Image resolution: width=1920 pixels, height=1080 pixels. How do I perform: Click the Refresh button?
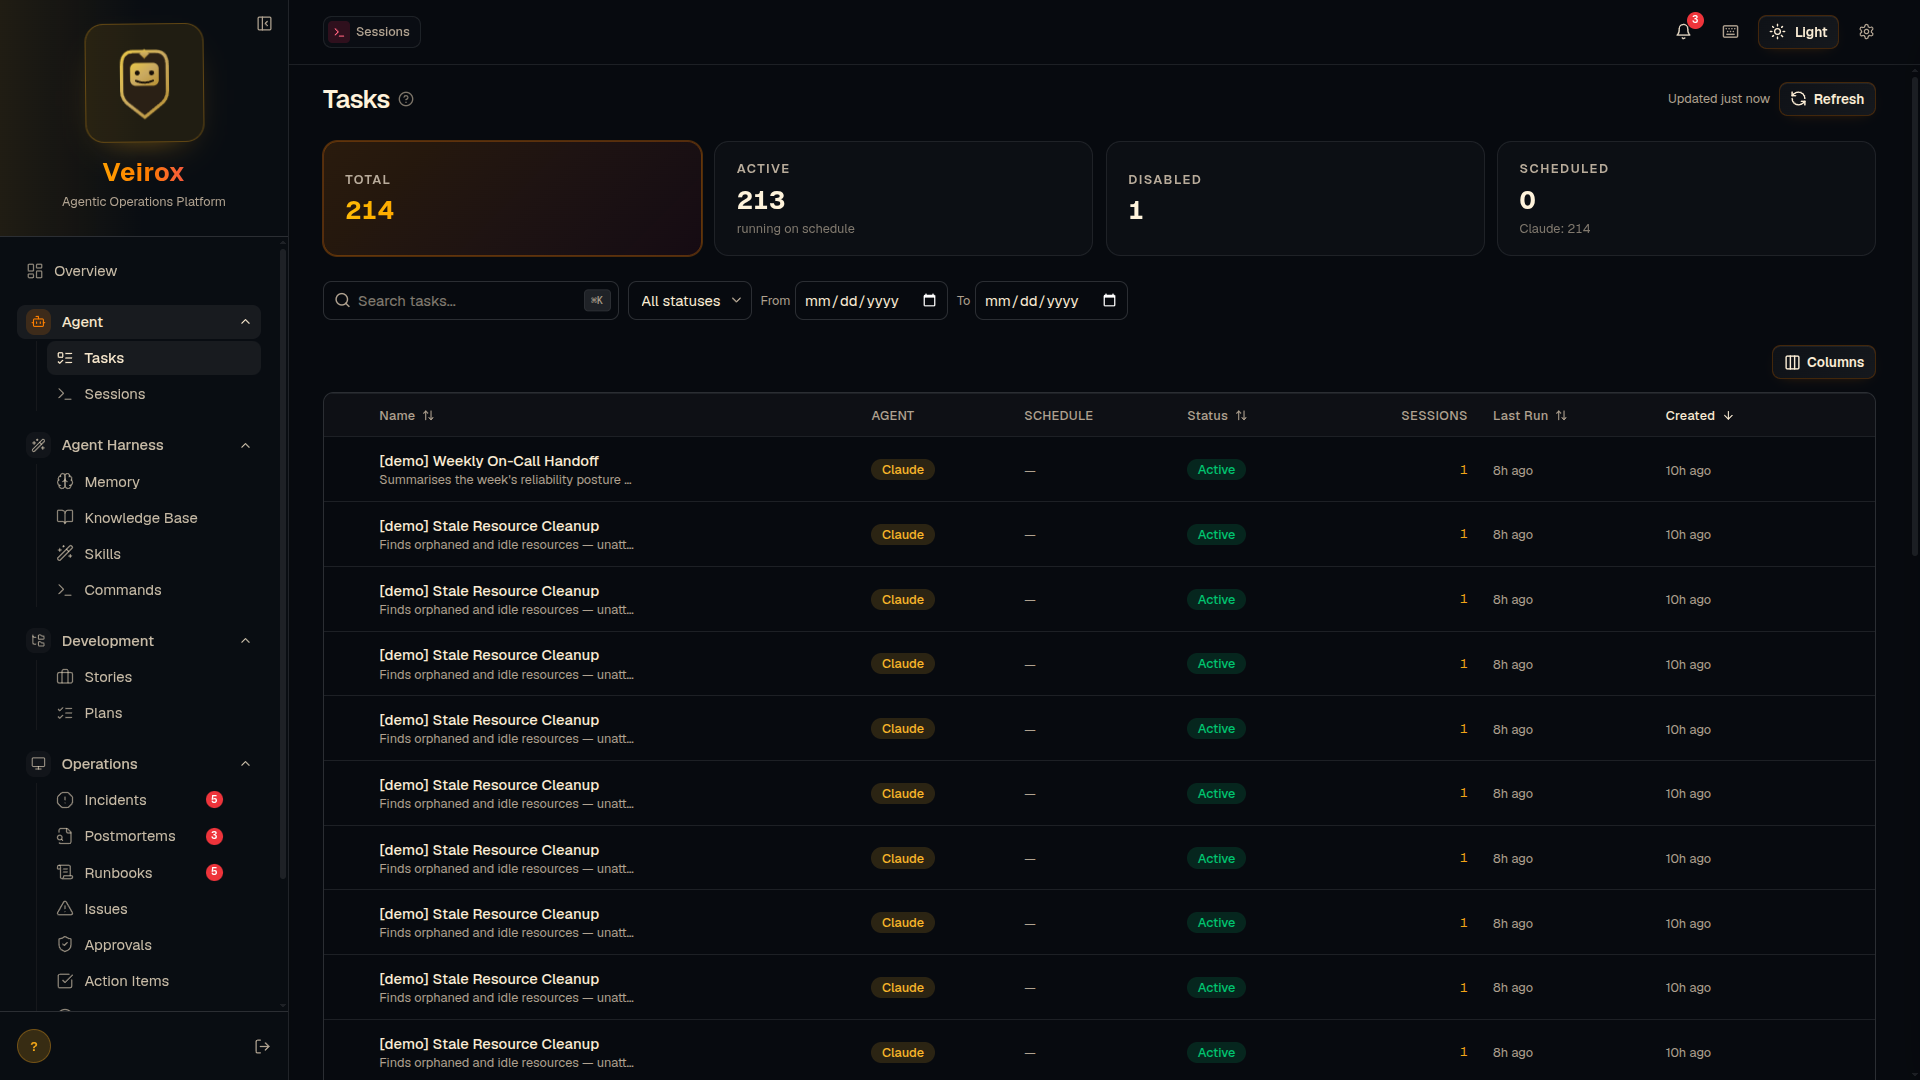1827,99
